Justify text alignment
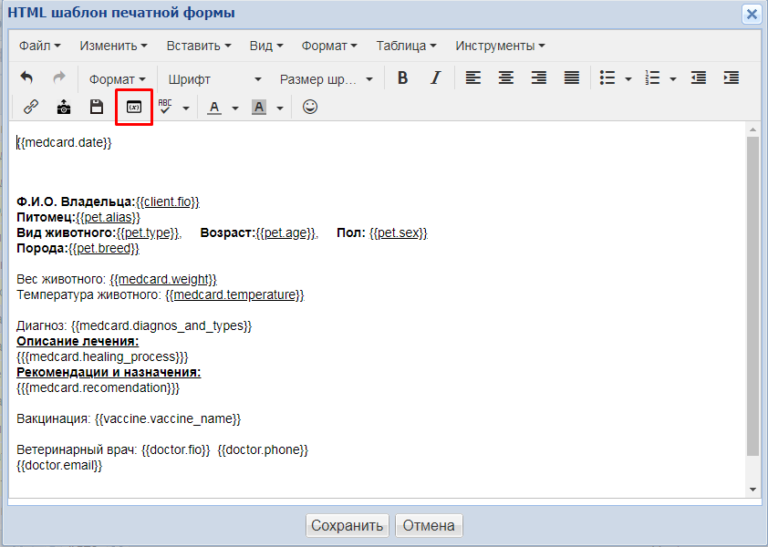 click(571, 78)
